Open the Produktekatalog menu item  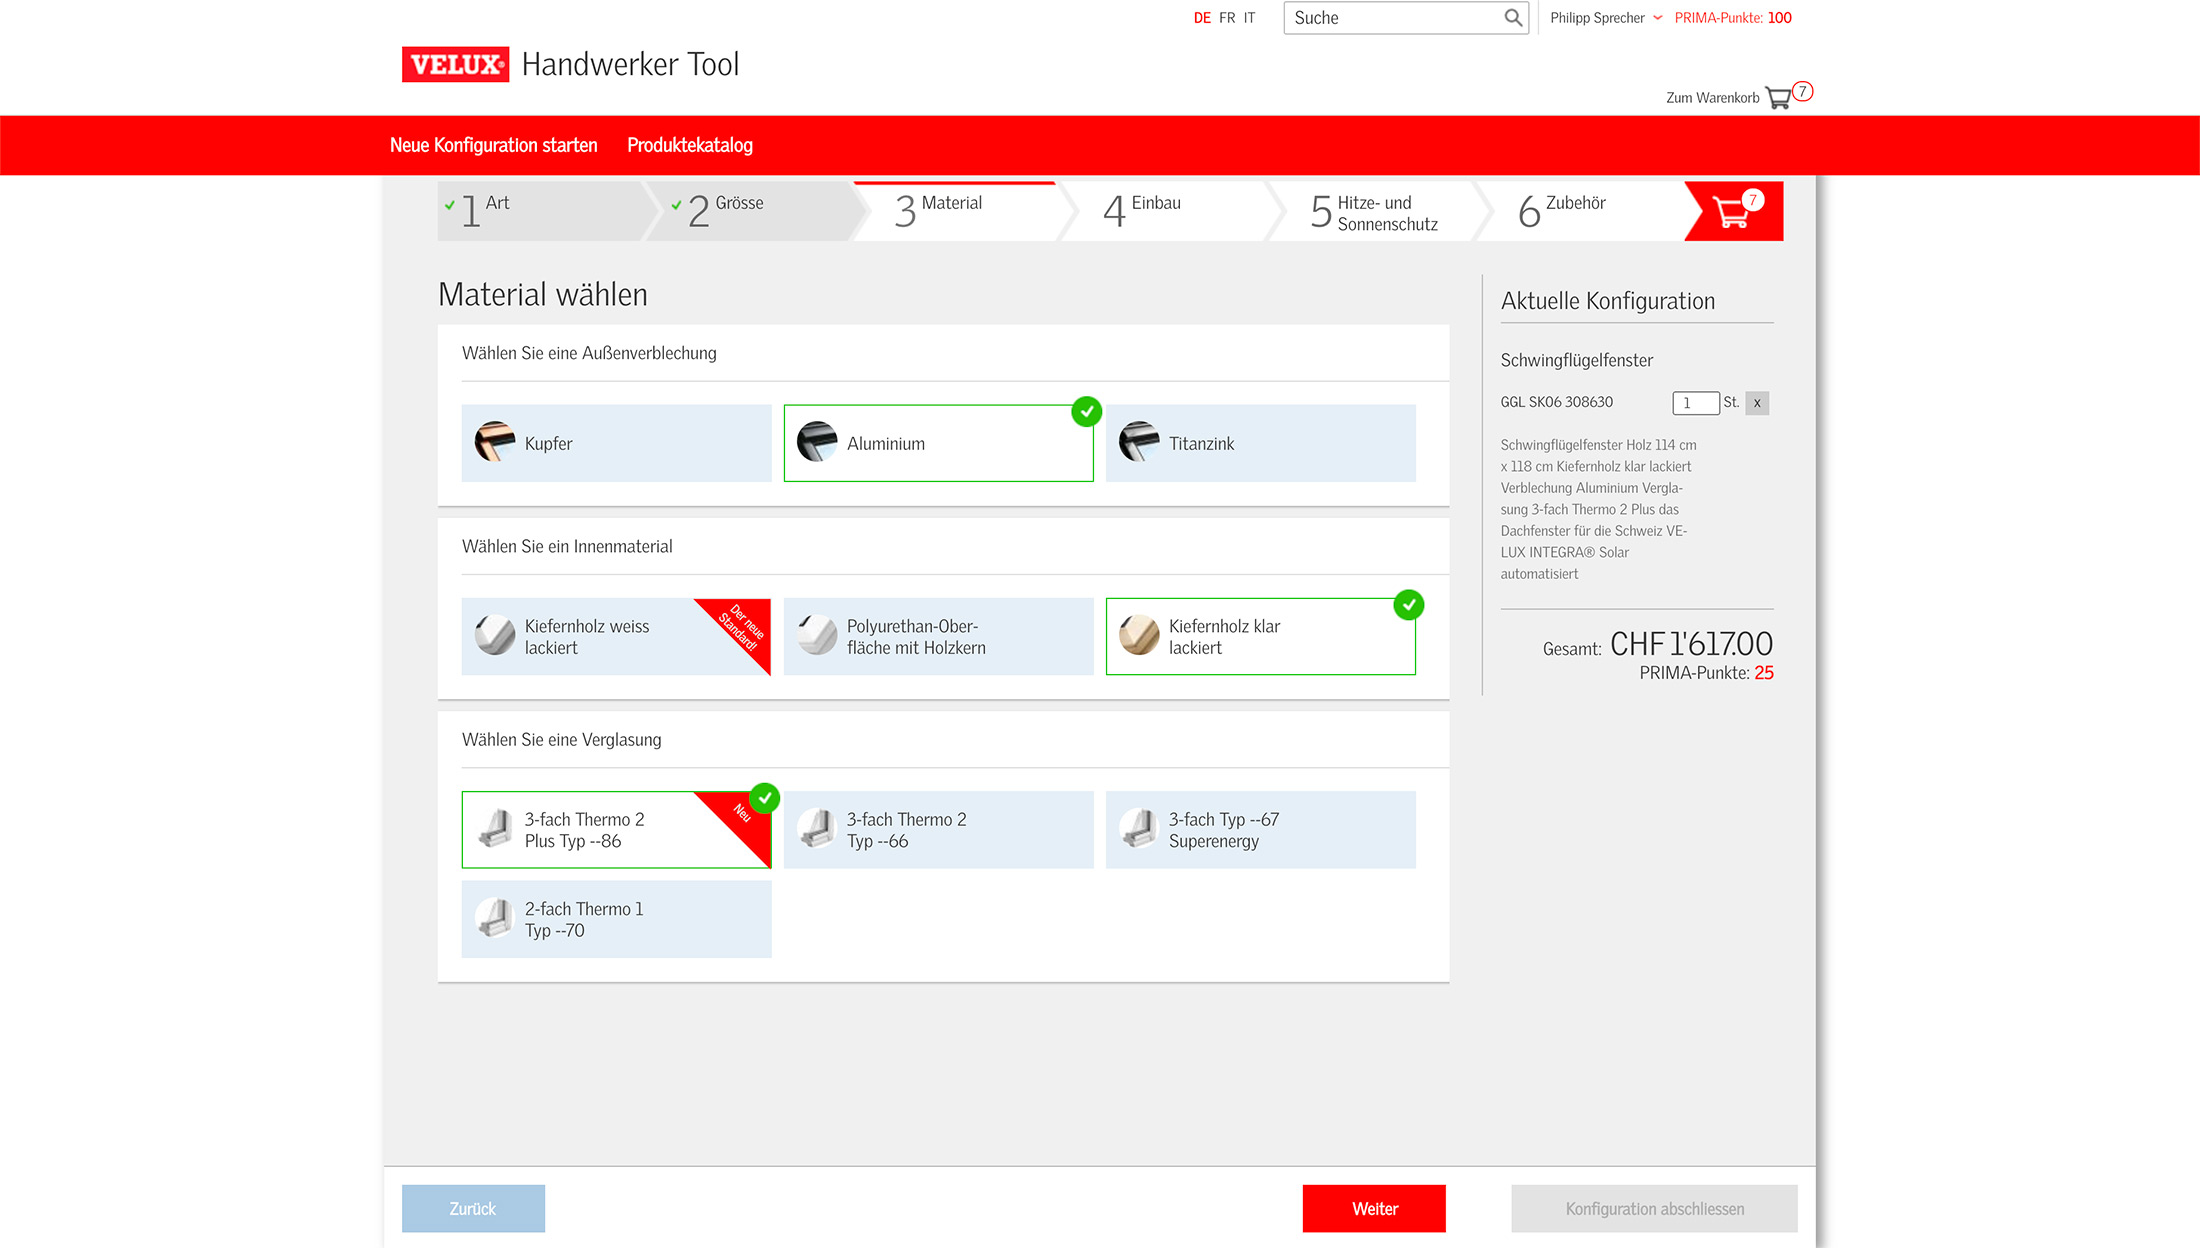point(690,145)
